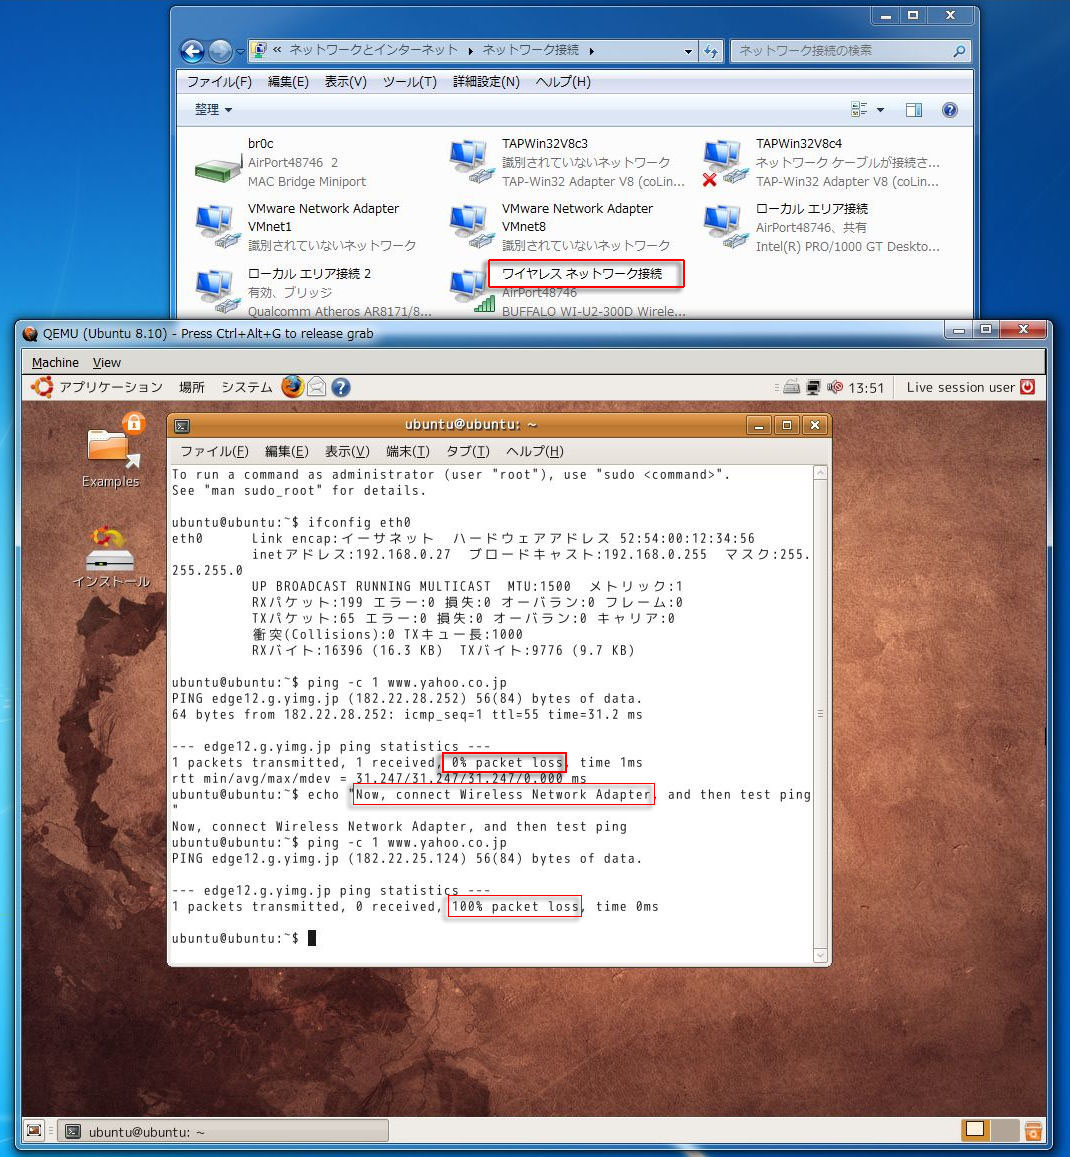Click the refresh button beside the address bar

711,51
